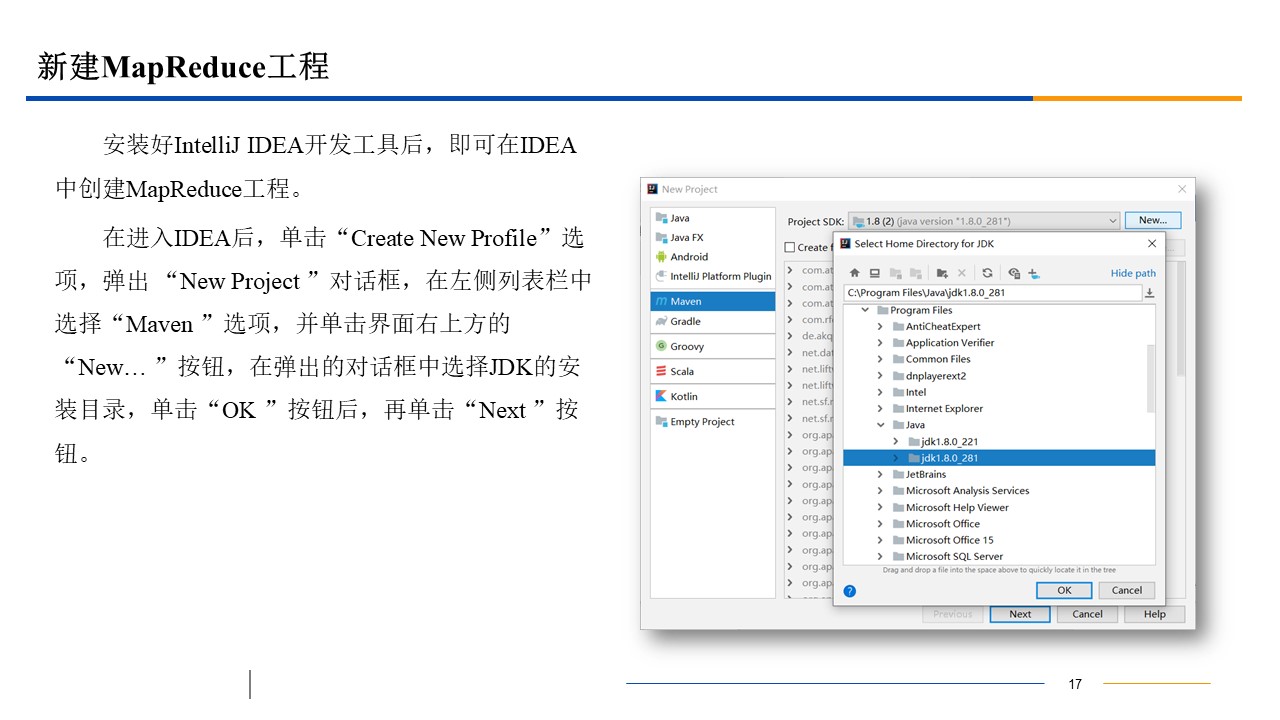This screenshot has height=720, width=1280.
Task: Click OK in JDK directory dialog
Action: point(1064,590)
